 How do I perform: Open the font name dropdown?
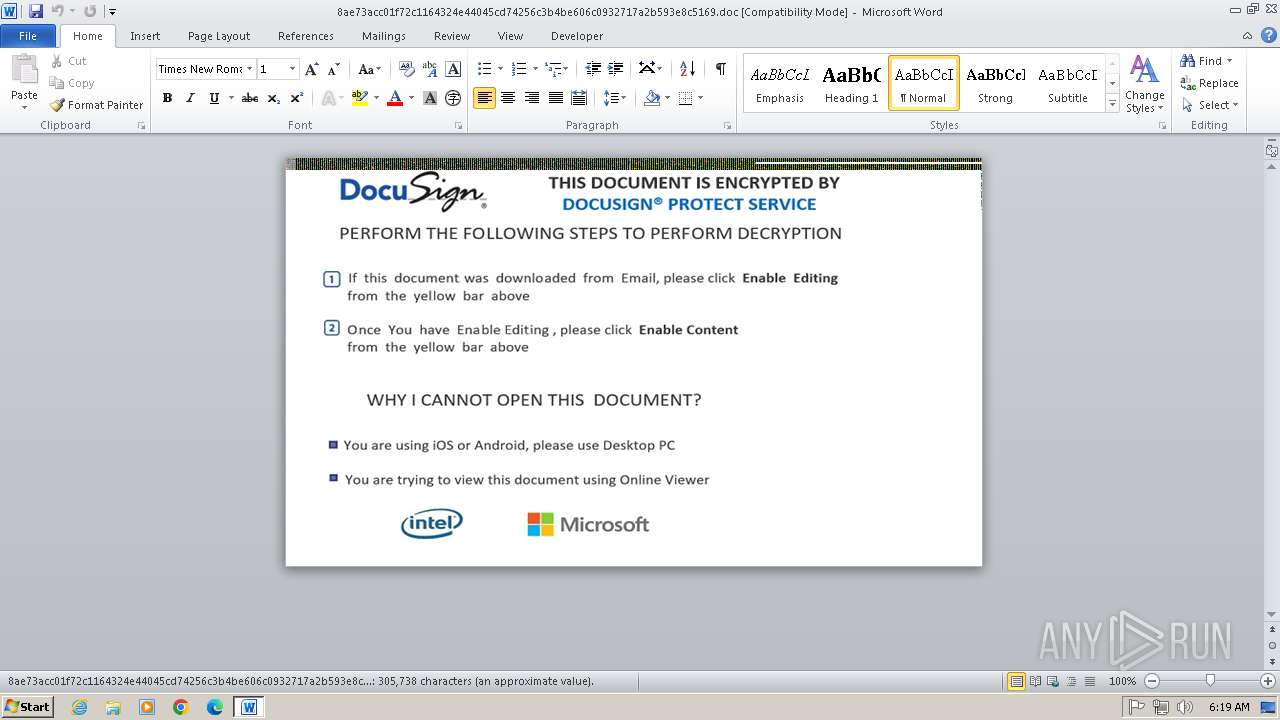pos(249,69)
